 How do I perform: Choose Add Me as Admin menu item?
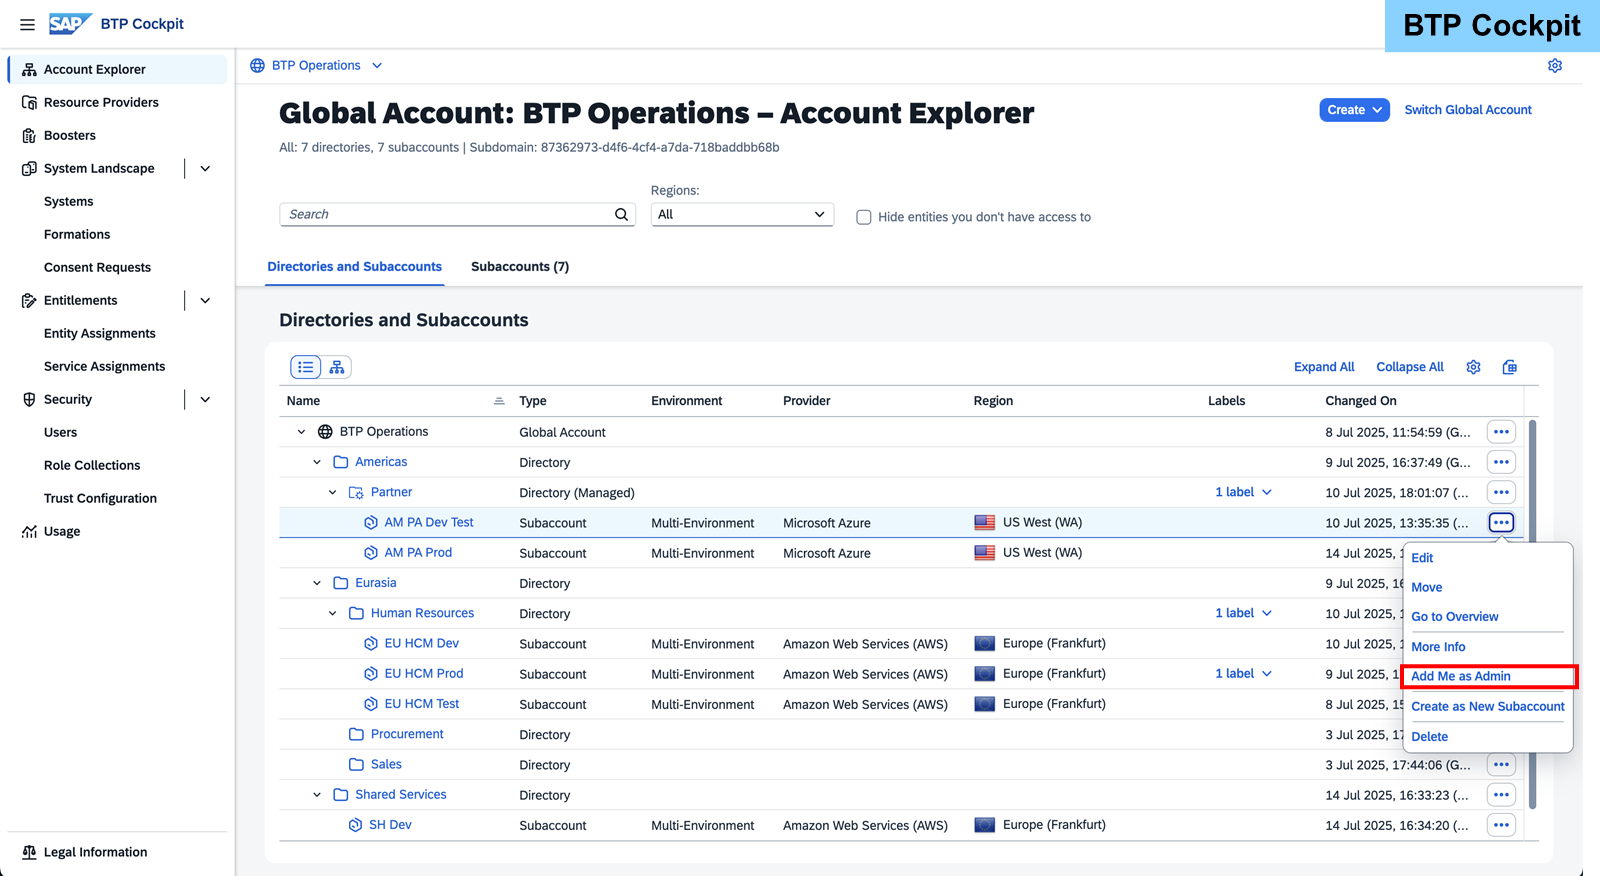(1461, 676)
